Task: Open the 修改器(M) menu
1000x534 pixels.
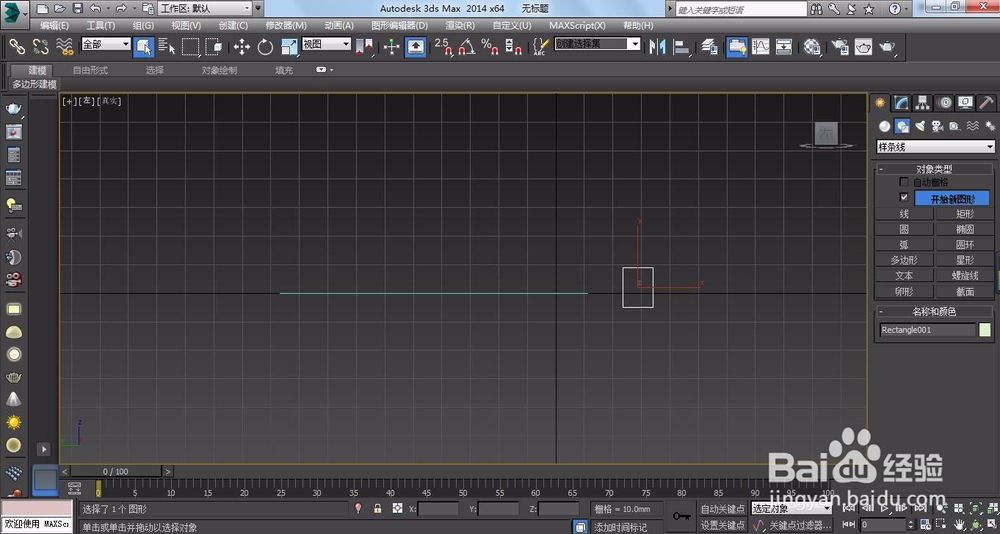Action: (x=286, y=26)
